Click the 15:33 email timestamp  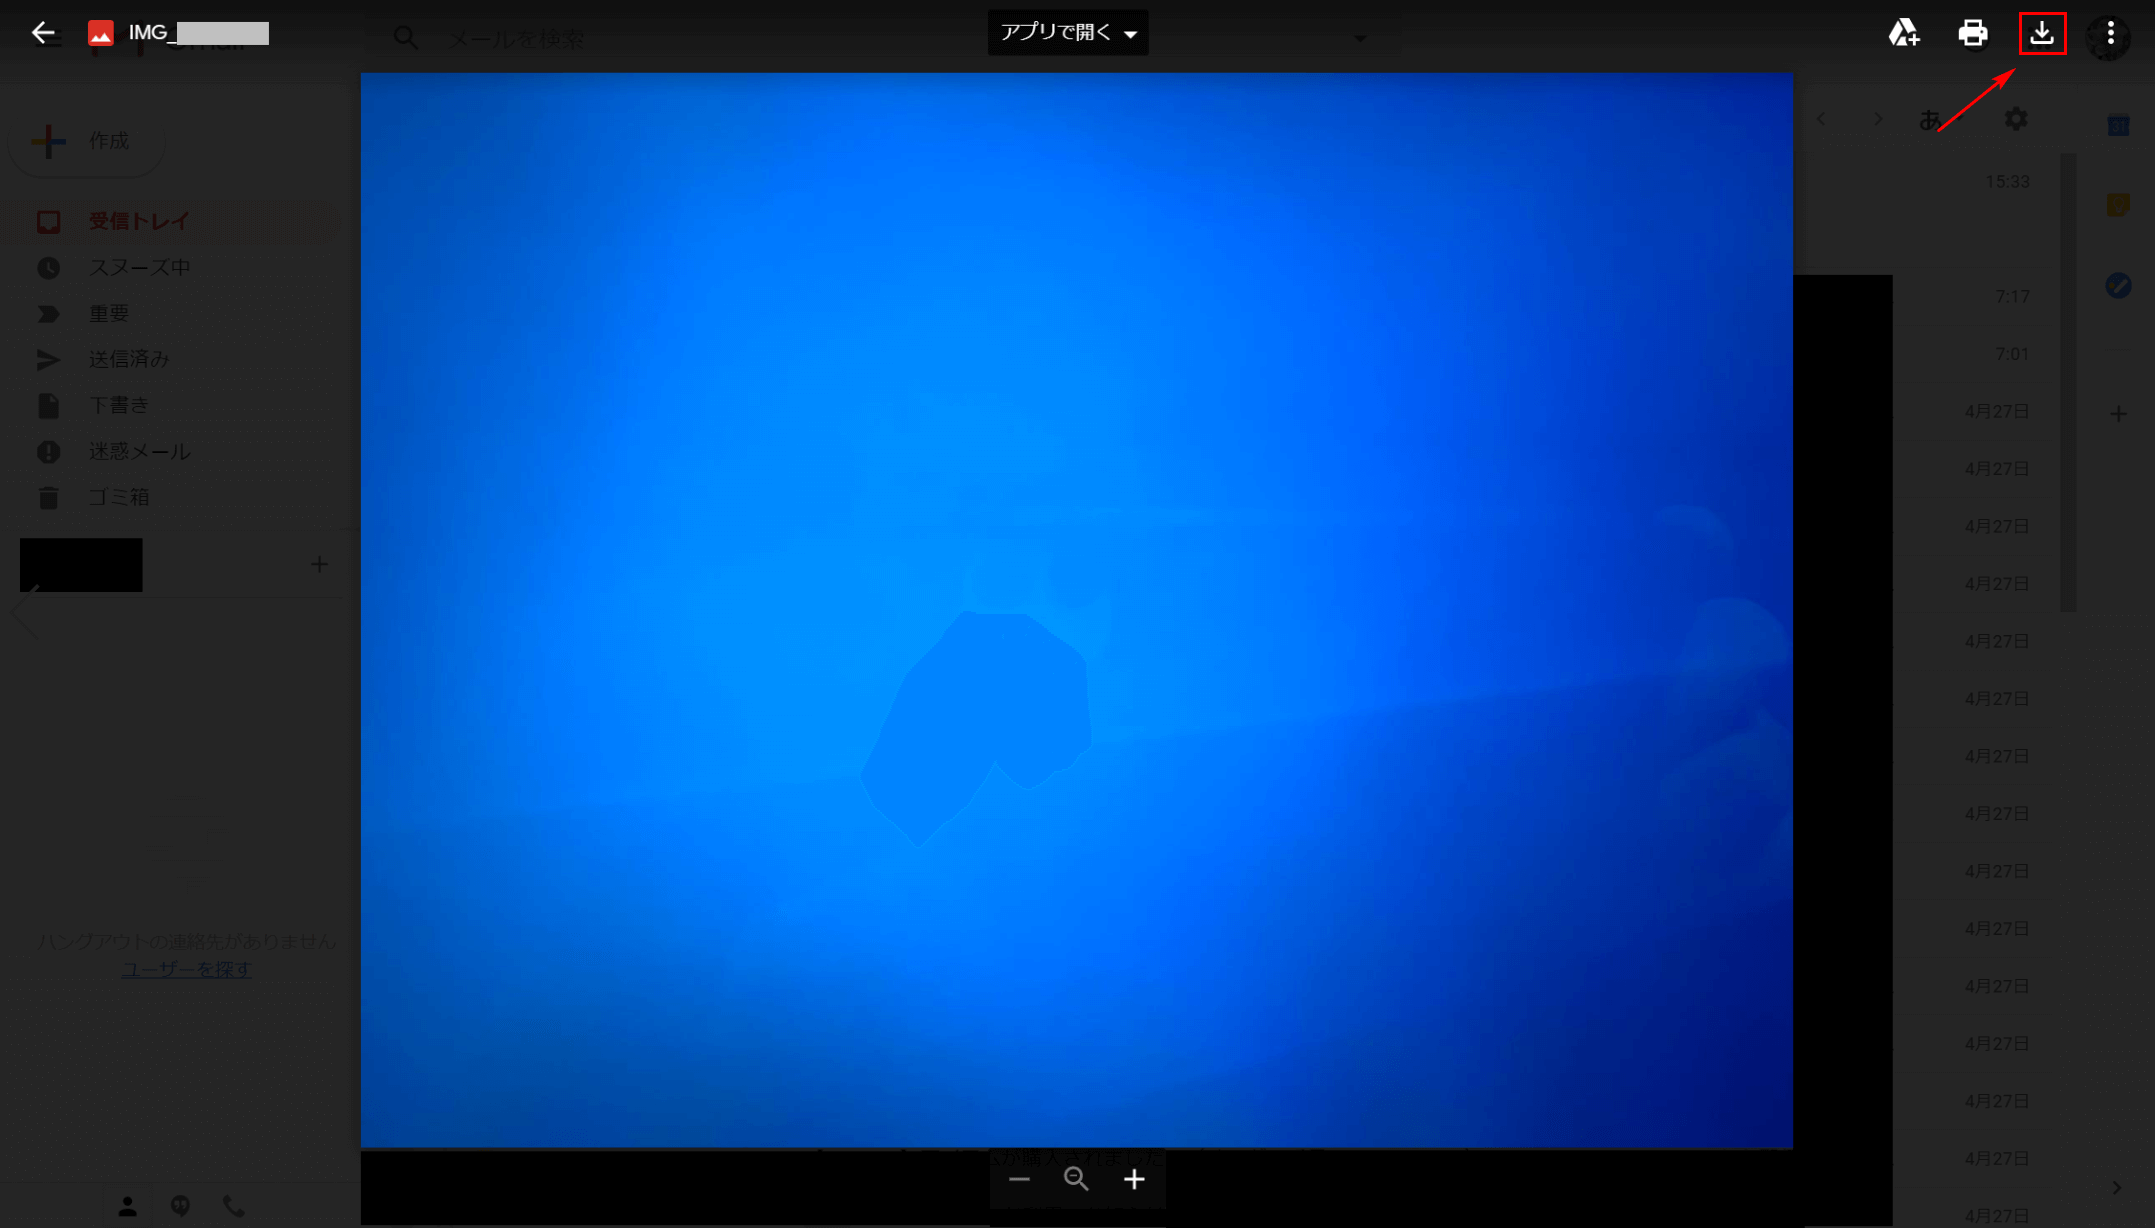(2007, 182)
